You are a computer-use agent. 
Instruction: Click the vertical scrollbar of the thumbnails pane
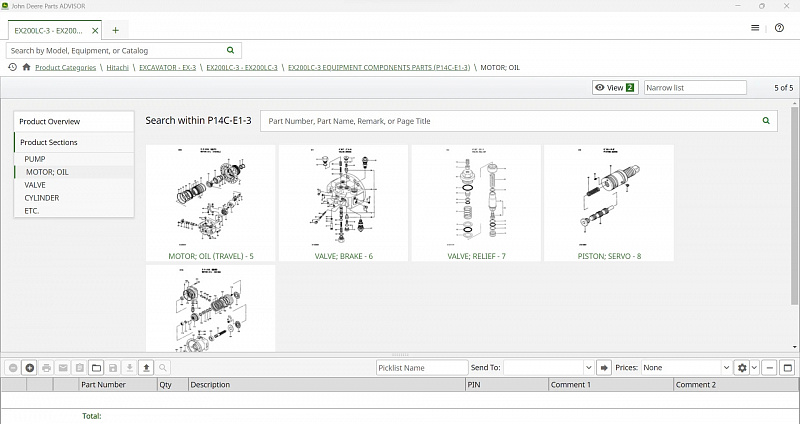click(794, 207)
